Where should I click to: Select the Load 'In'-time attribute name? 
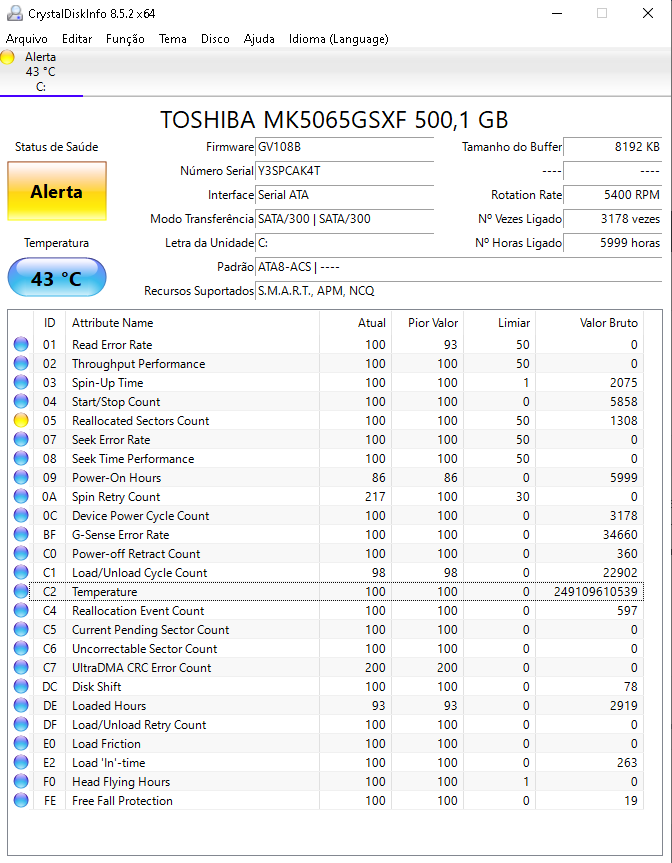pyautogui.click(x=108, y=763)
